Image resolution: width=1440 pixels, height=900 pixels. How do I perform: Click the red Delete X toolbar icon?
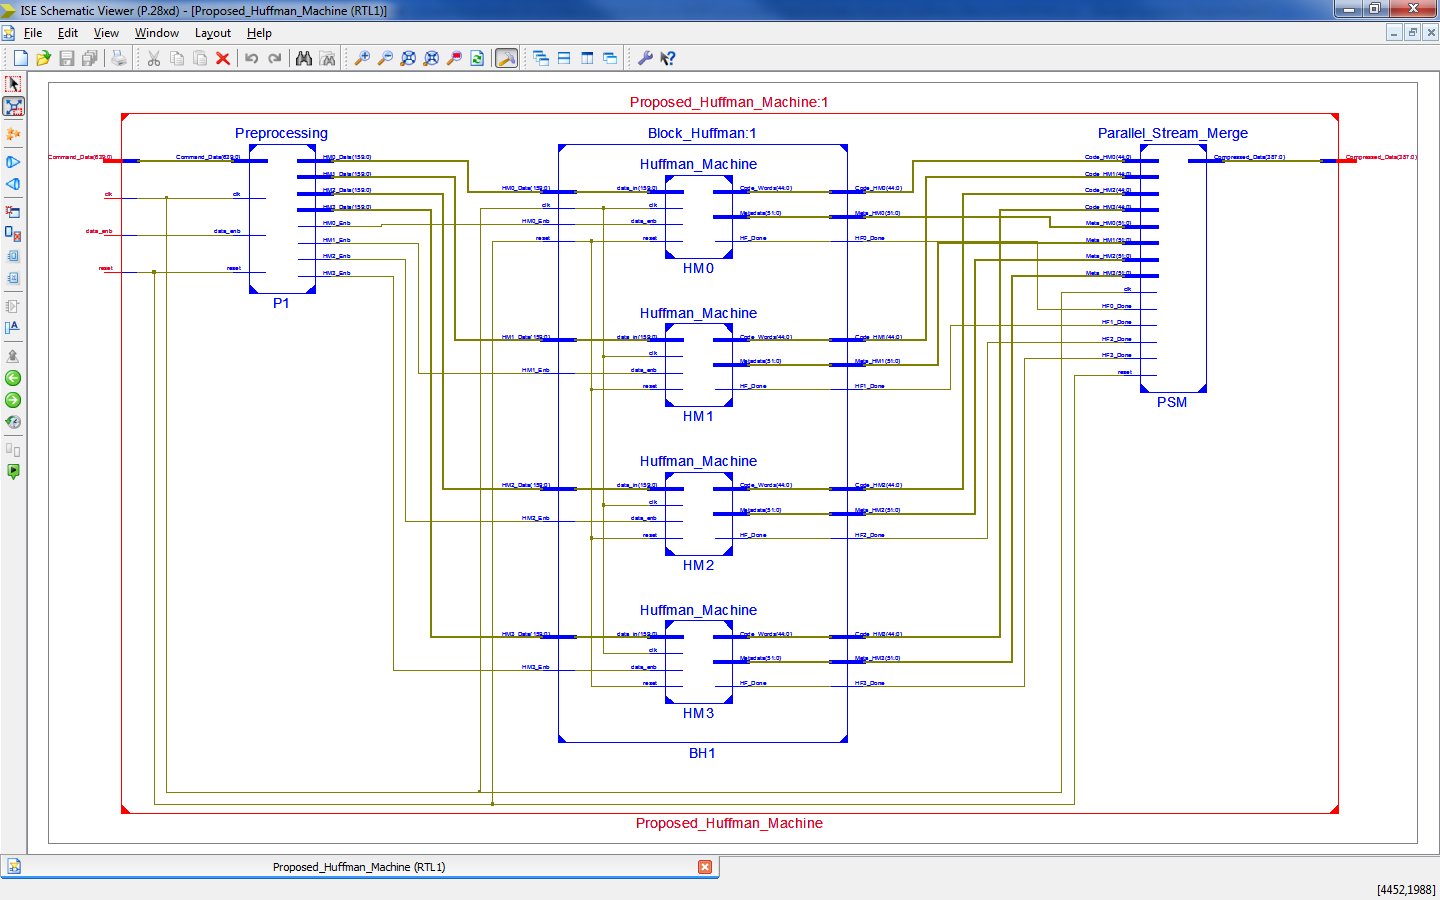pos(223,58)
